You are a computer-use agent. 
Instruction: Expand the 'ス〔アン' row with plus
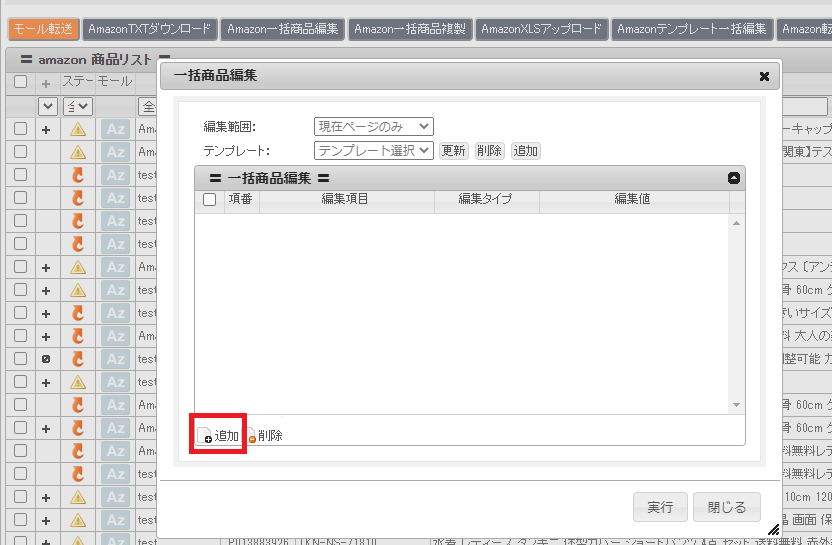tap(46, 268)
